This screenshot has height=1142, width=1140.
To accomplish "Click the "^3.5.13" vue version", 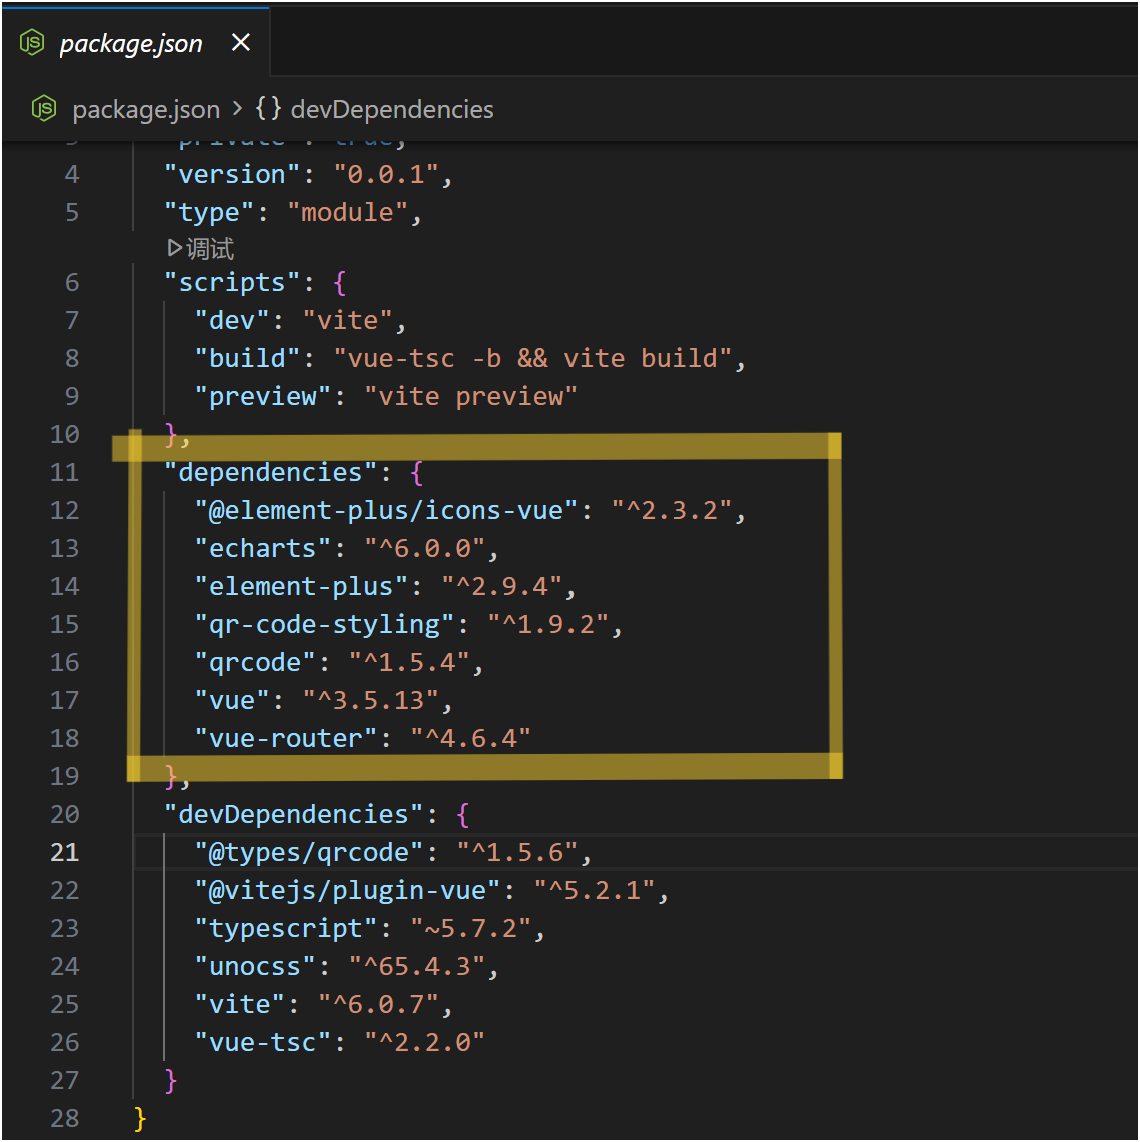I will pyautogui.click(x=371, y=701).
